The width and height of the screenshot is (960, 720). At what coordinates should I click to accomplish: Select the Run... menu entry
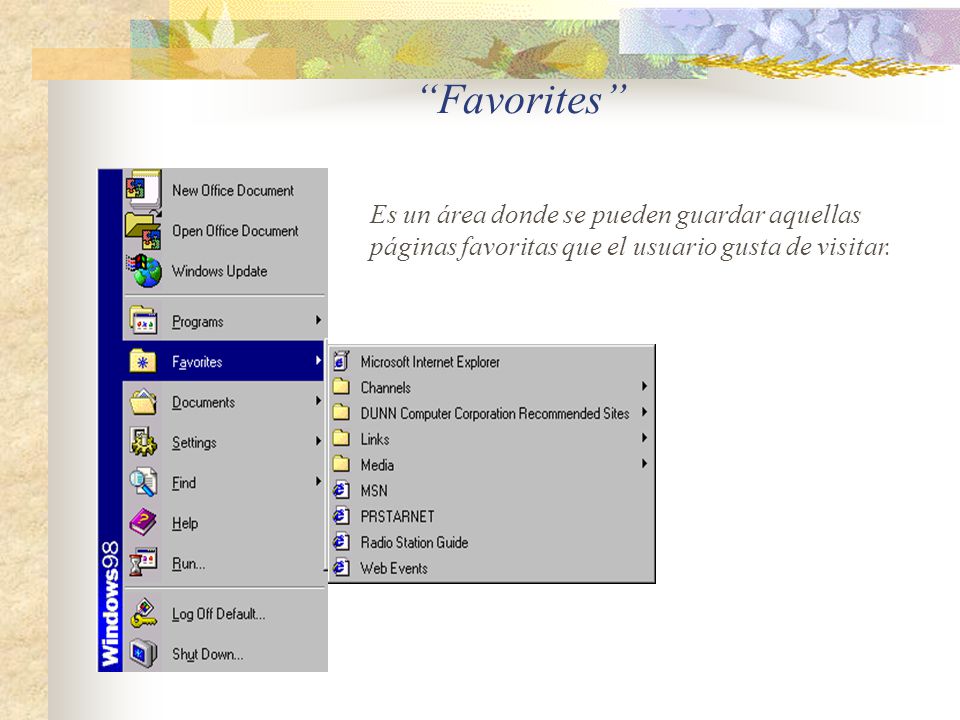point(225,563)
